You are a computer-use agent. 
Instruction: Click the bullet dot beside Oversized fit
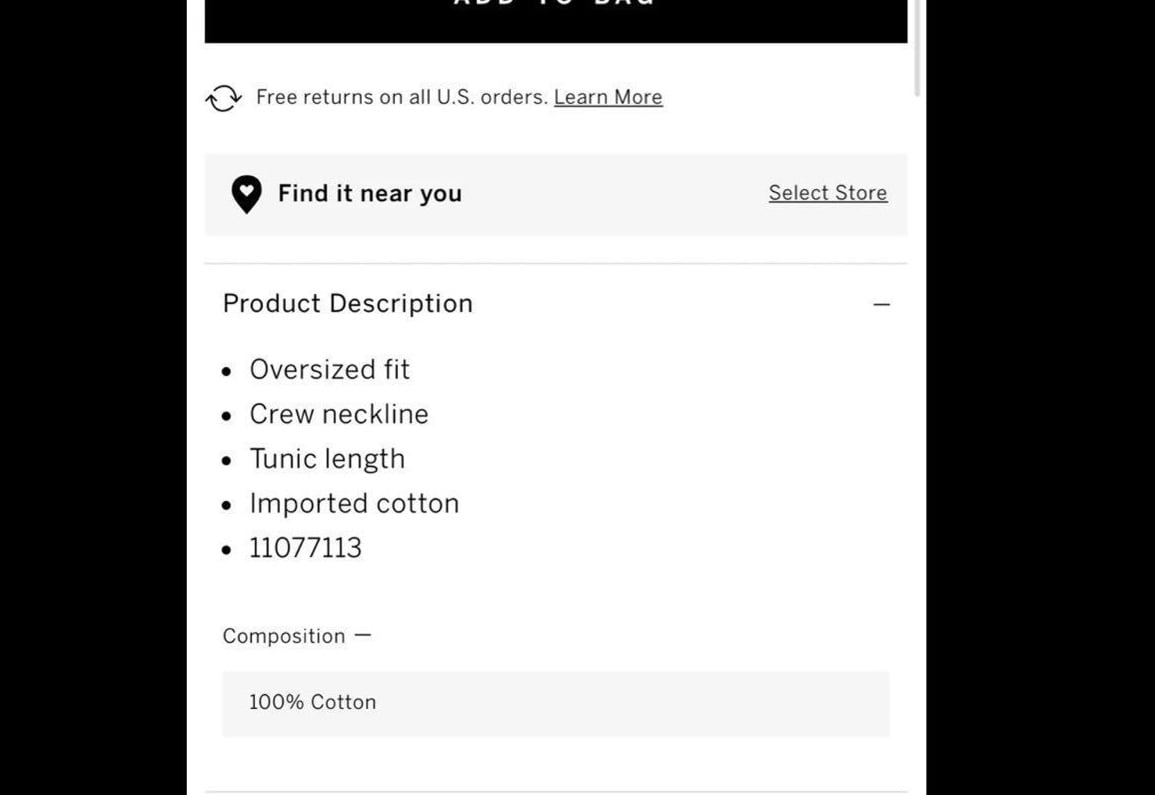227,371
